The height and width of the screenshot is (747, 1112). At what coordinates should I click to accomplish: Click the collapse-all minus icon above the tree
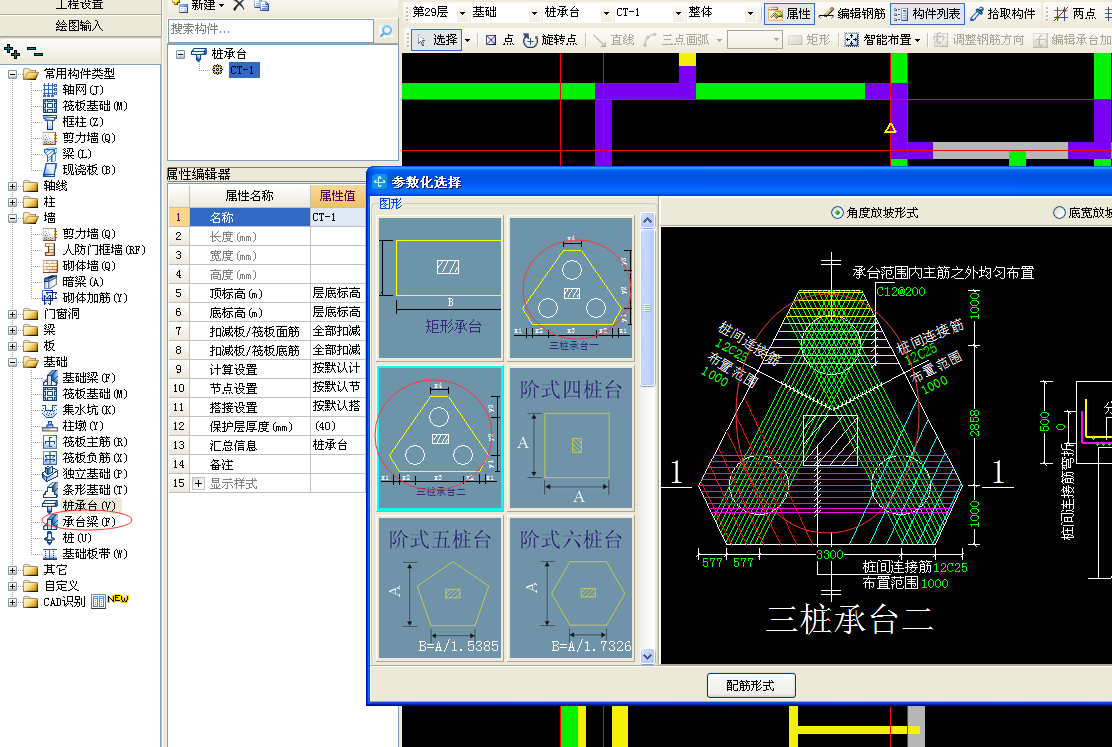pyautogui.click(x=35, y=52)
